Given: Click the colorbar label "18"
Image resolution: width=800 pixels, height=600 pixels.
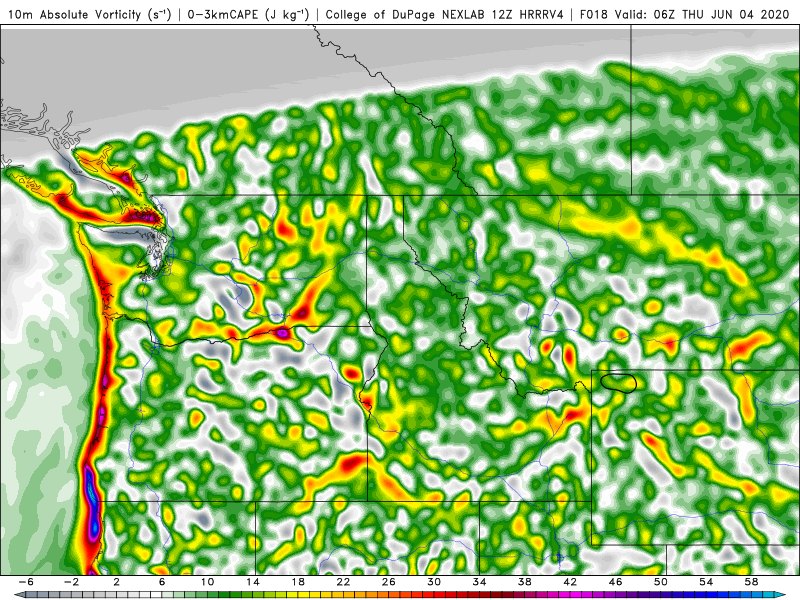Looking at the screenshot, I should point(298,582).
